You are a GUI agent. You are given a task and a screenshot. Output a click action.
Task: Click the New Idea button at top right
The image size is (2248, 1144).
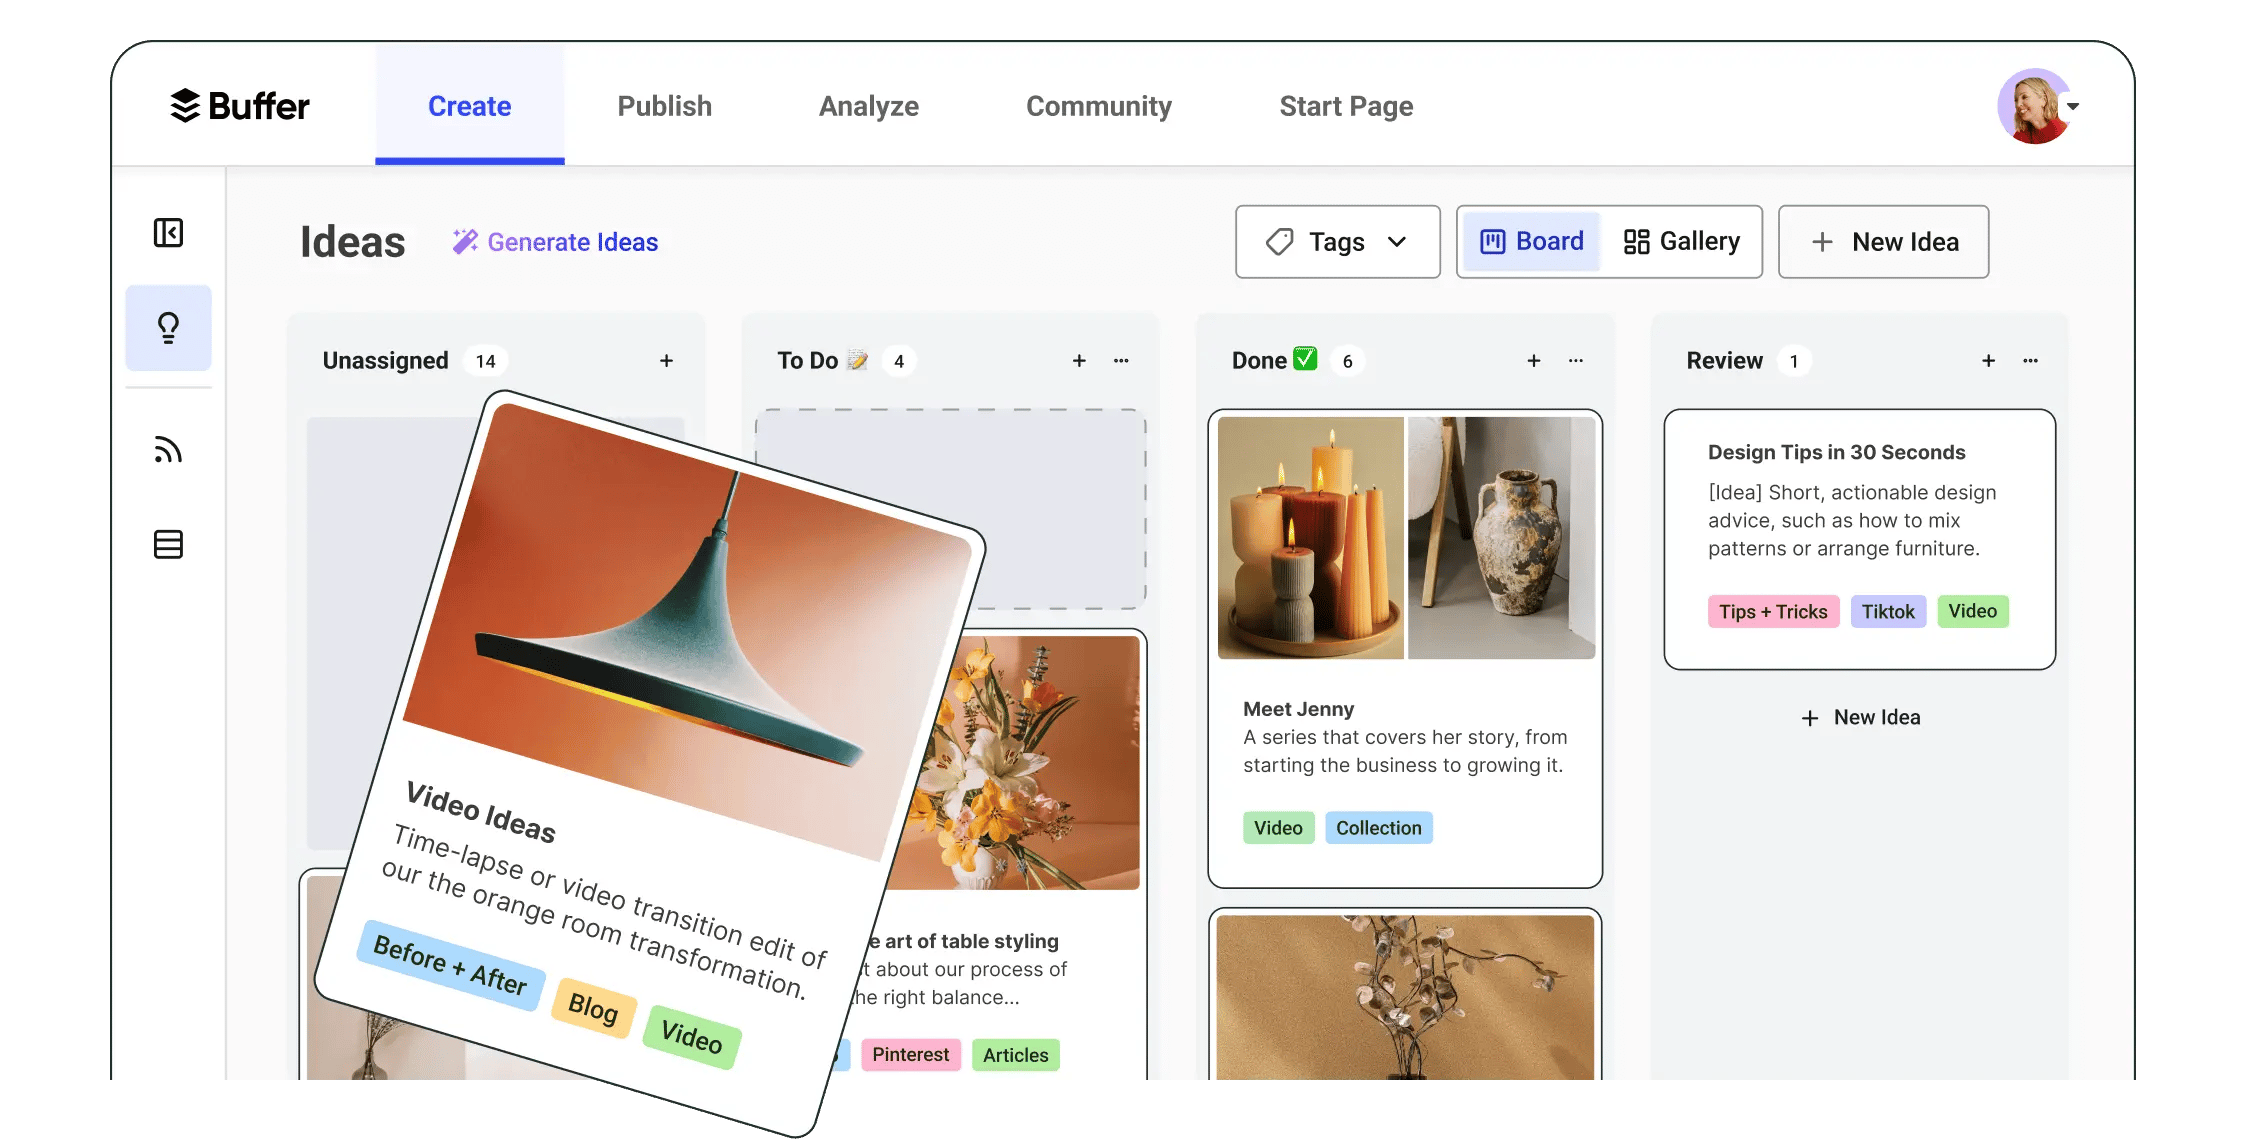pyautogui.click(x=1883, y=241)
